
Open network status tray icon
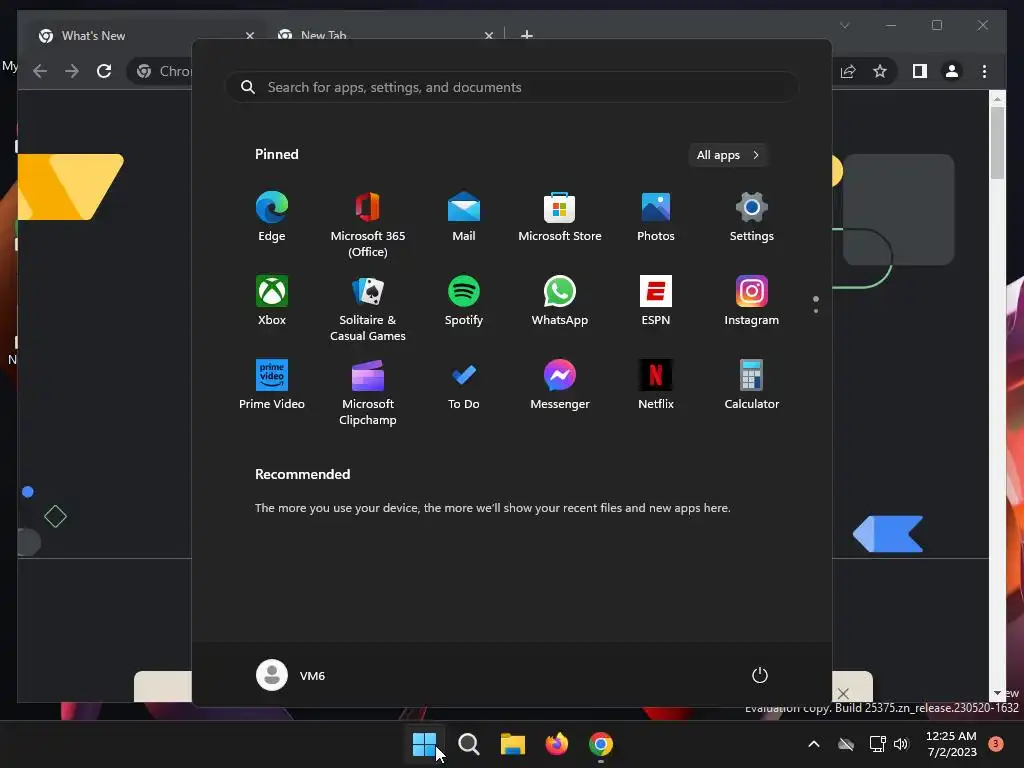click(877, 744)
